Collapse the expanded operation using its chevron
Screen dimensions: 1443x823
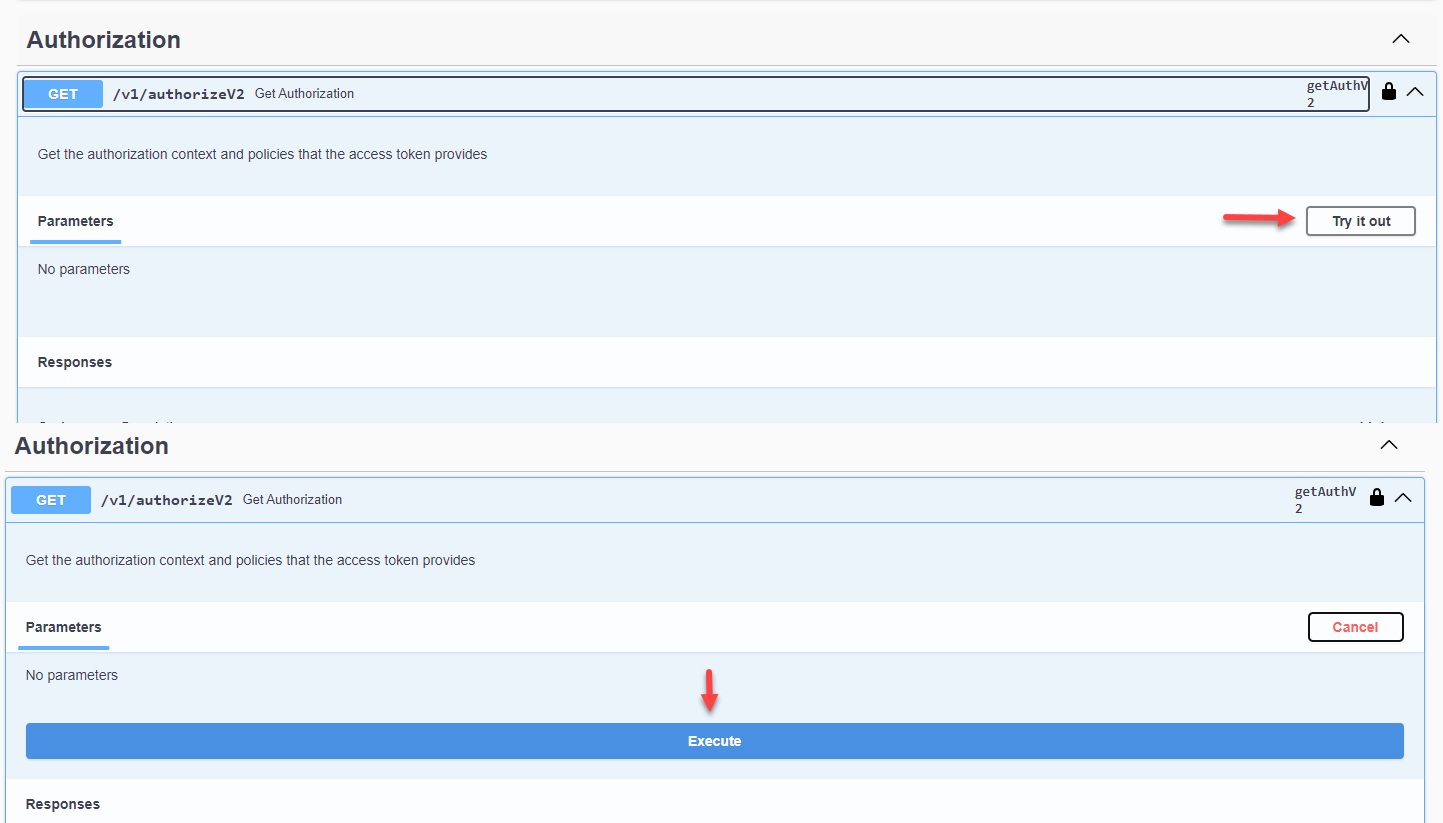[x=1404, y=497]
